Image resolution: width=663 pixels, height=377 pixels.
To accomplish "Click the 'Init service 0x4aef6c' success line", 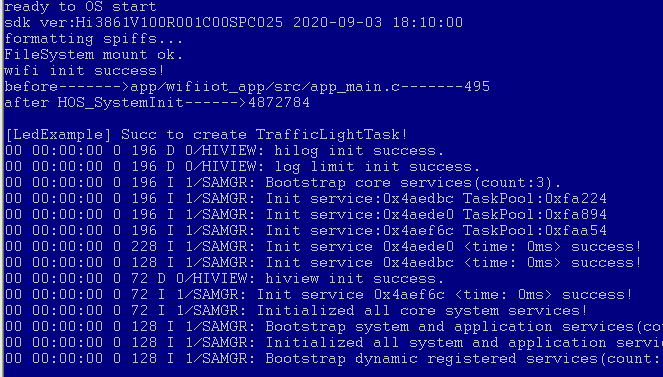I will (x=319, y=295).
